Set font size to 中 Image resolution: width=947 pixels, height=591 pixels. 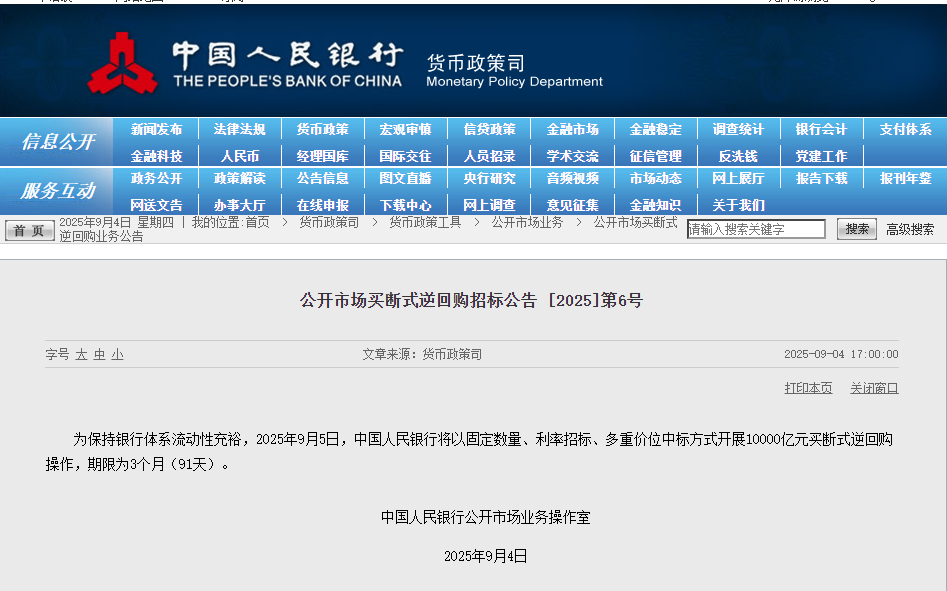point(100,354)
